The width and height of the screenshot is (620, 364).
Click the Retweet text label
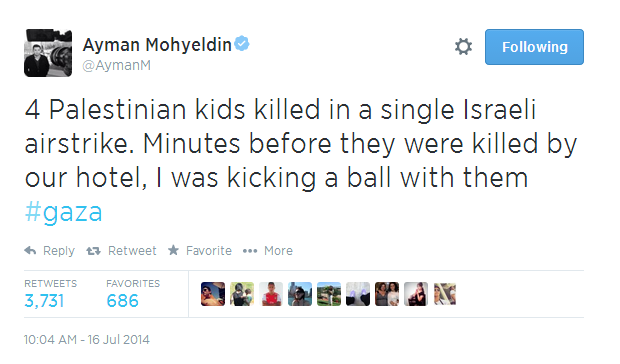(x=132, y=251)
